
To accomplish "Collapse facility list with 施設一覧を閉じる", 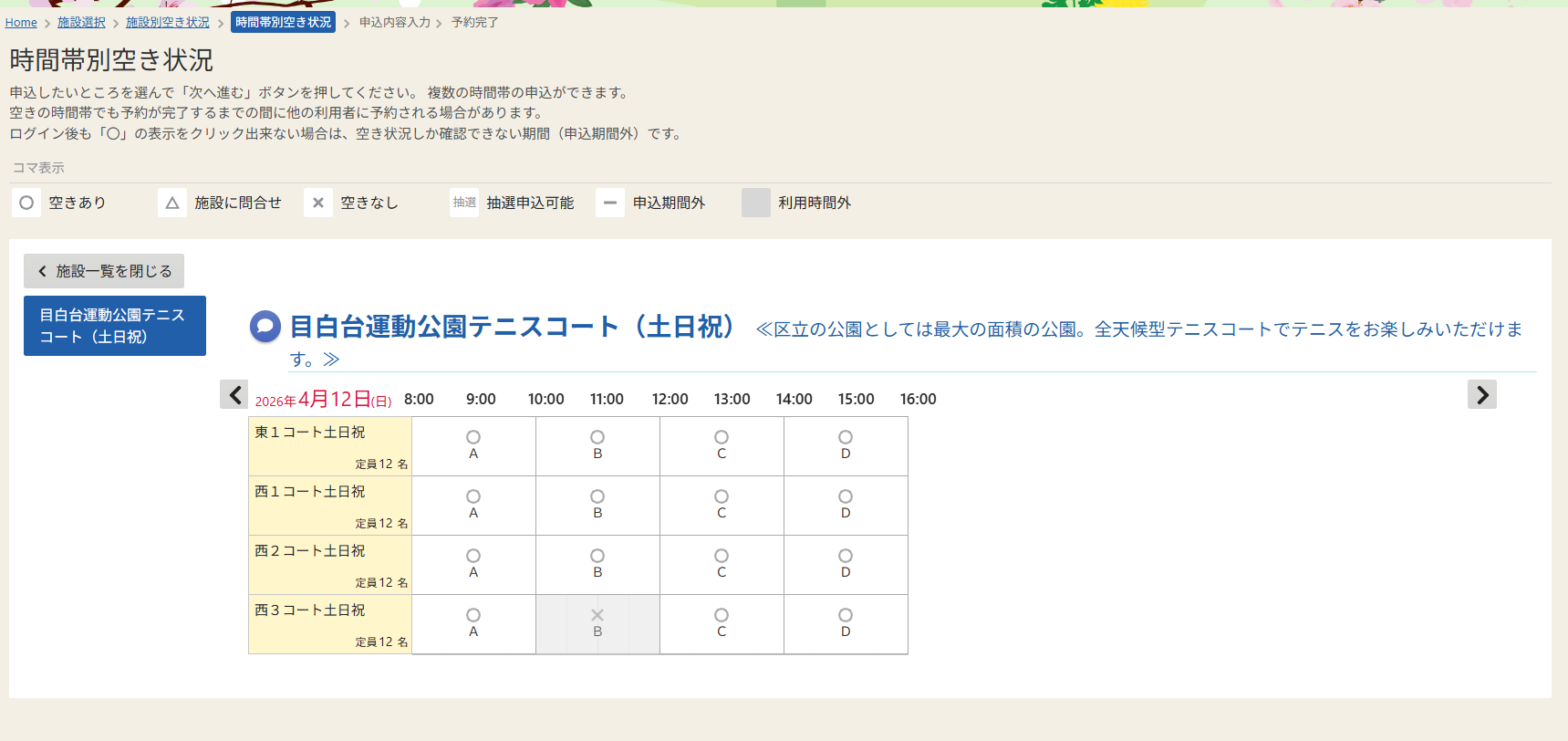I will pos(104,271).
